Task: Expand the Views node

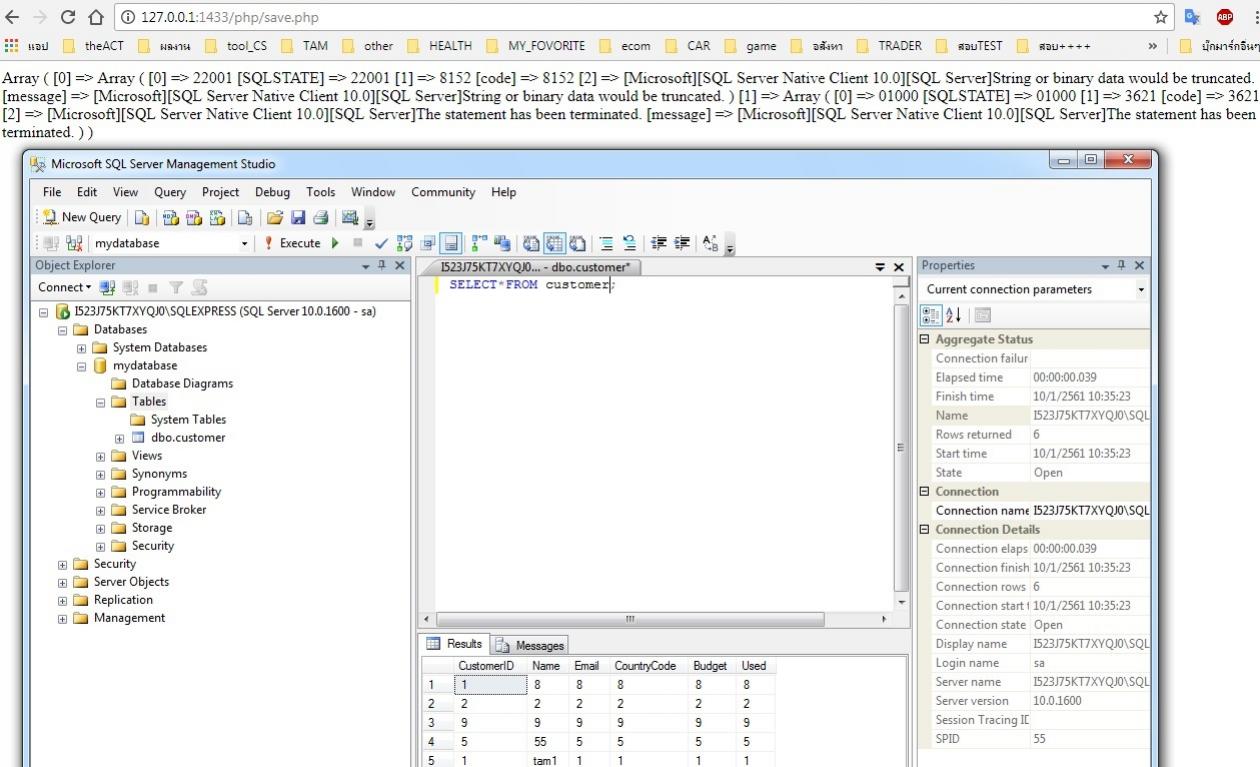Action: [101, 456]
